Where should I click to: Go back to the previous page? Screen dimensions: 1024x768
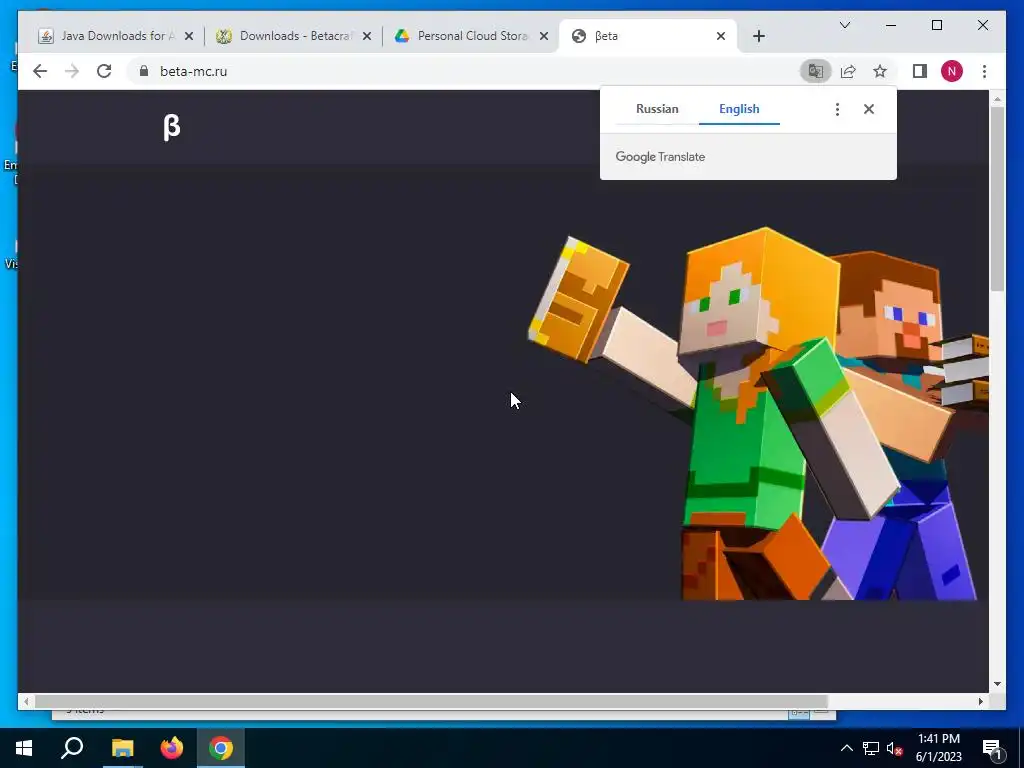pos(40,71)
